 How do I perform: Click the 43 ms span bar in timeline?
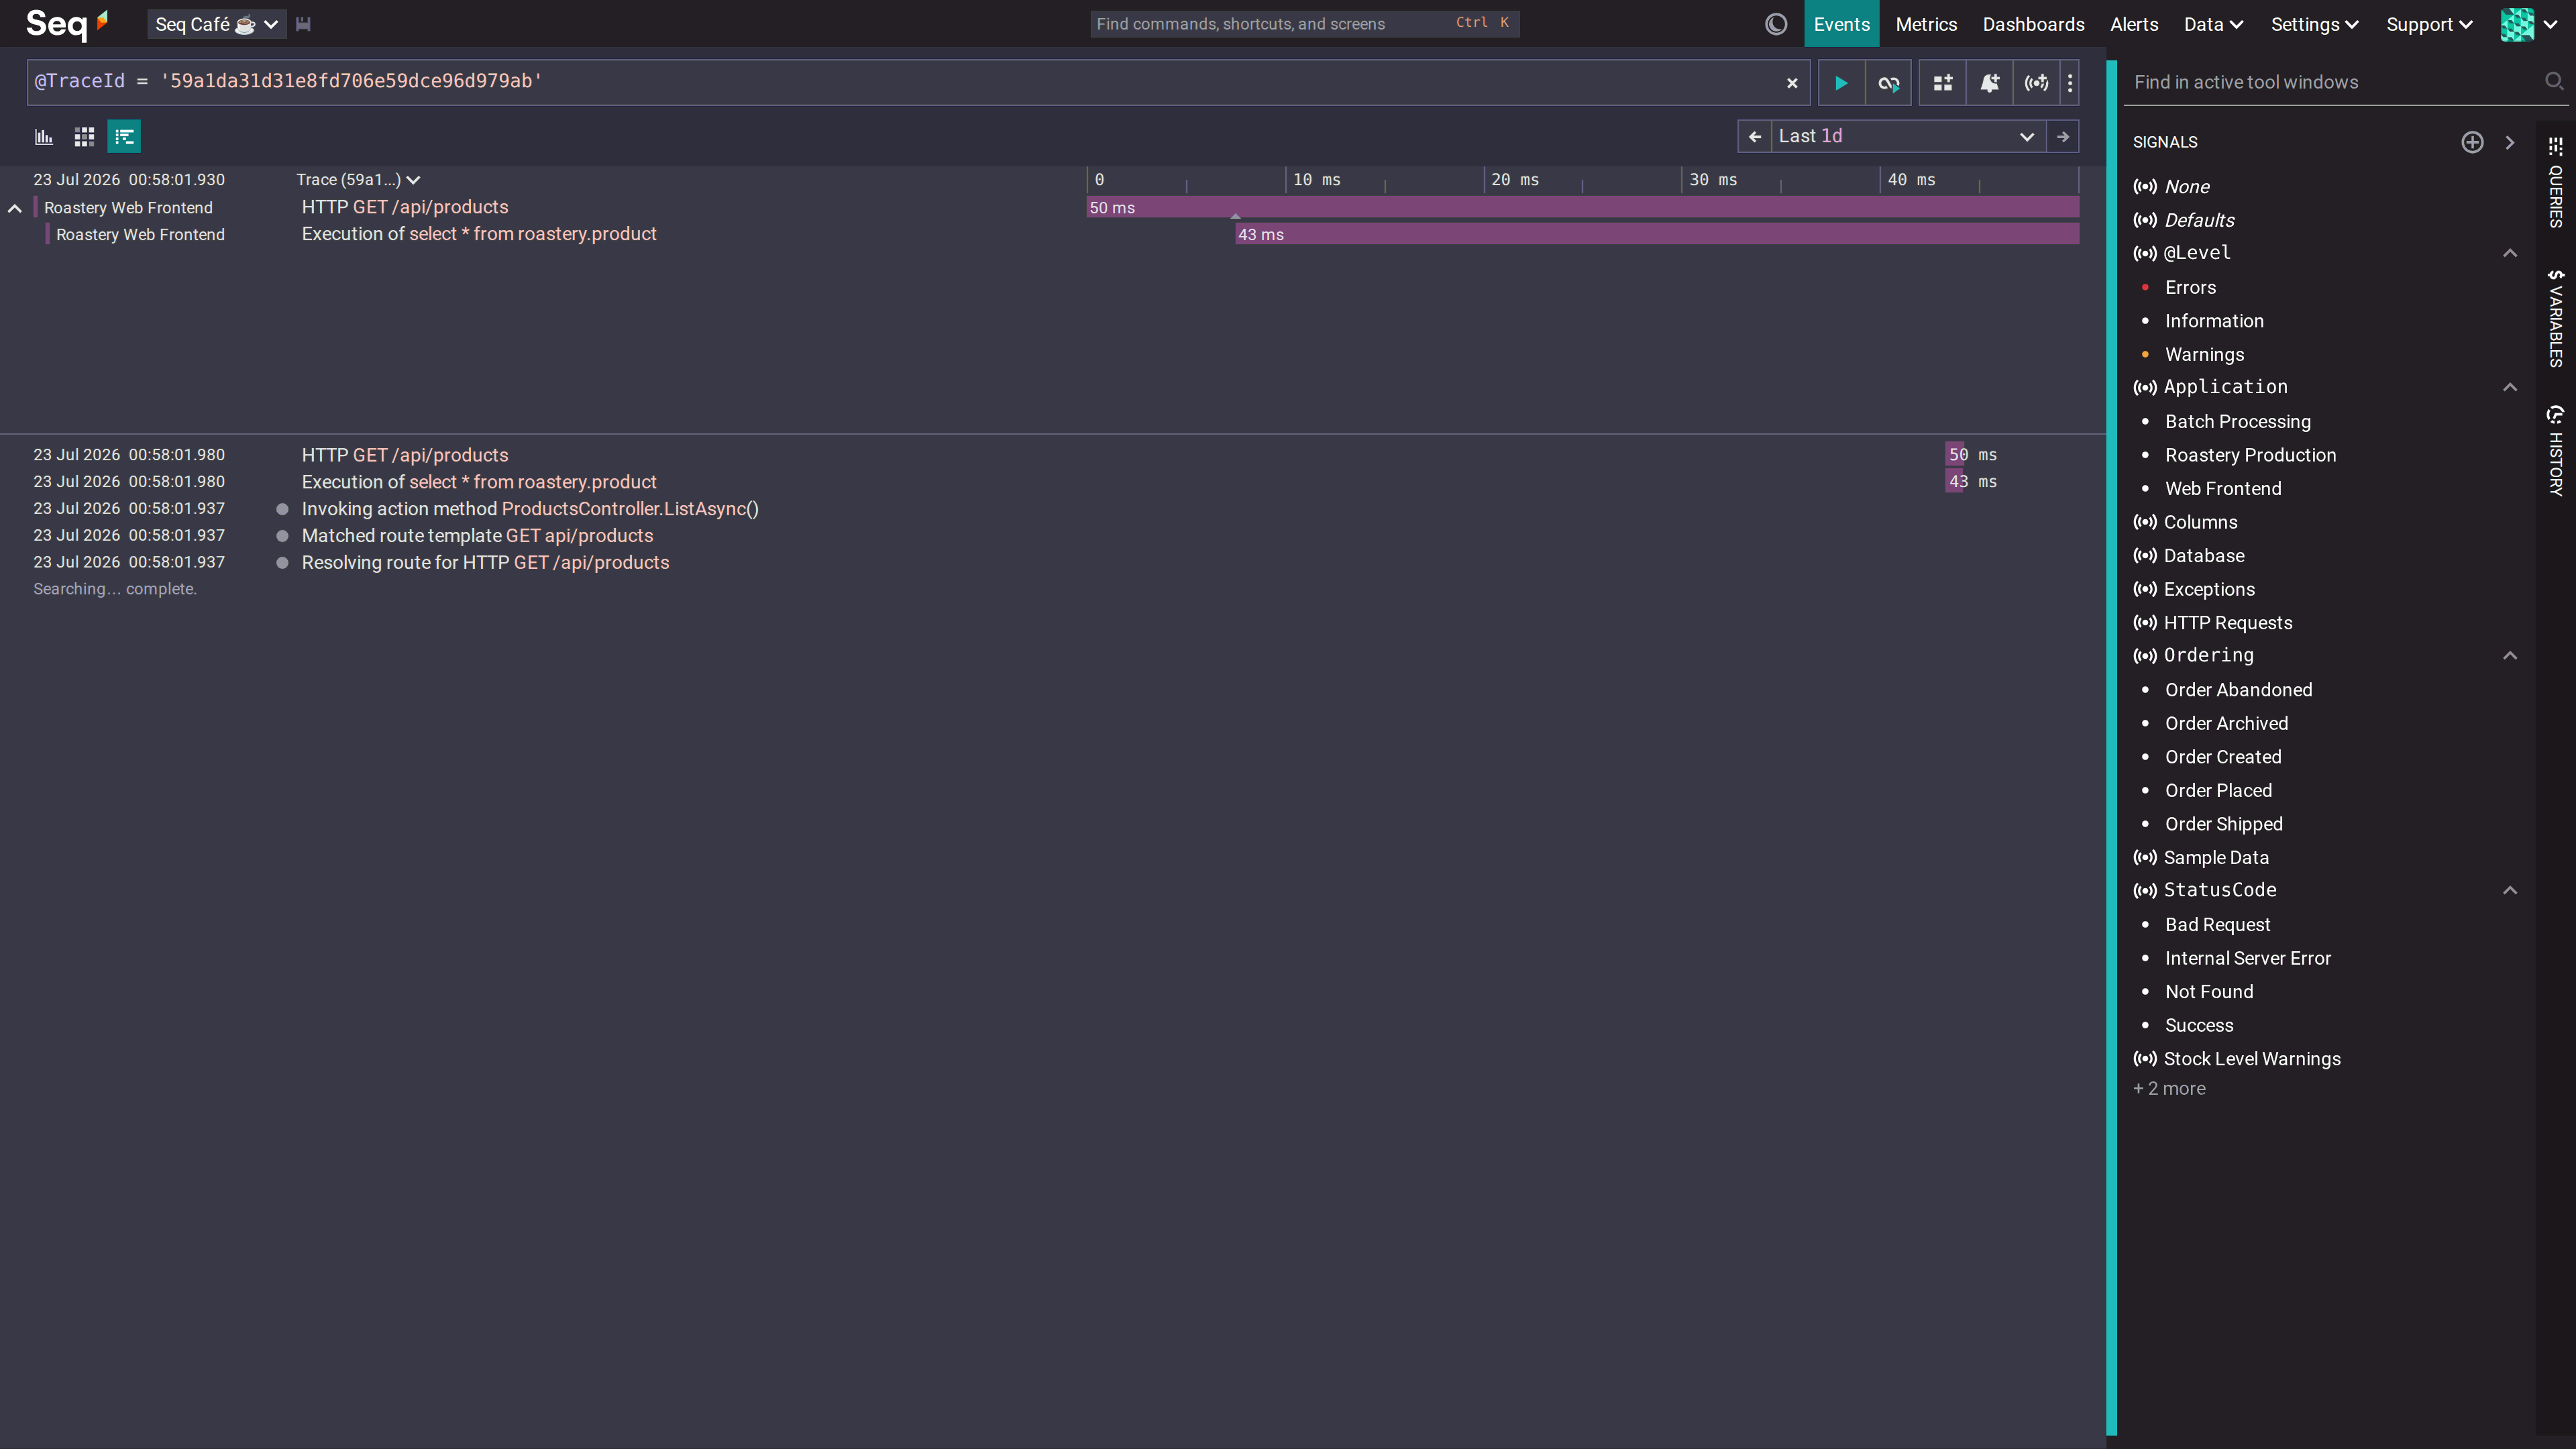click(x=1657, y=234)
